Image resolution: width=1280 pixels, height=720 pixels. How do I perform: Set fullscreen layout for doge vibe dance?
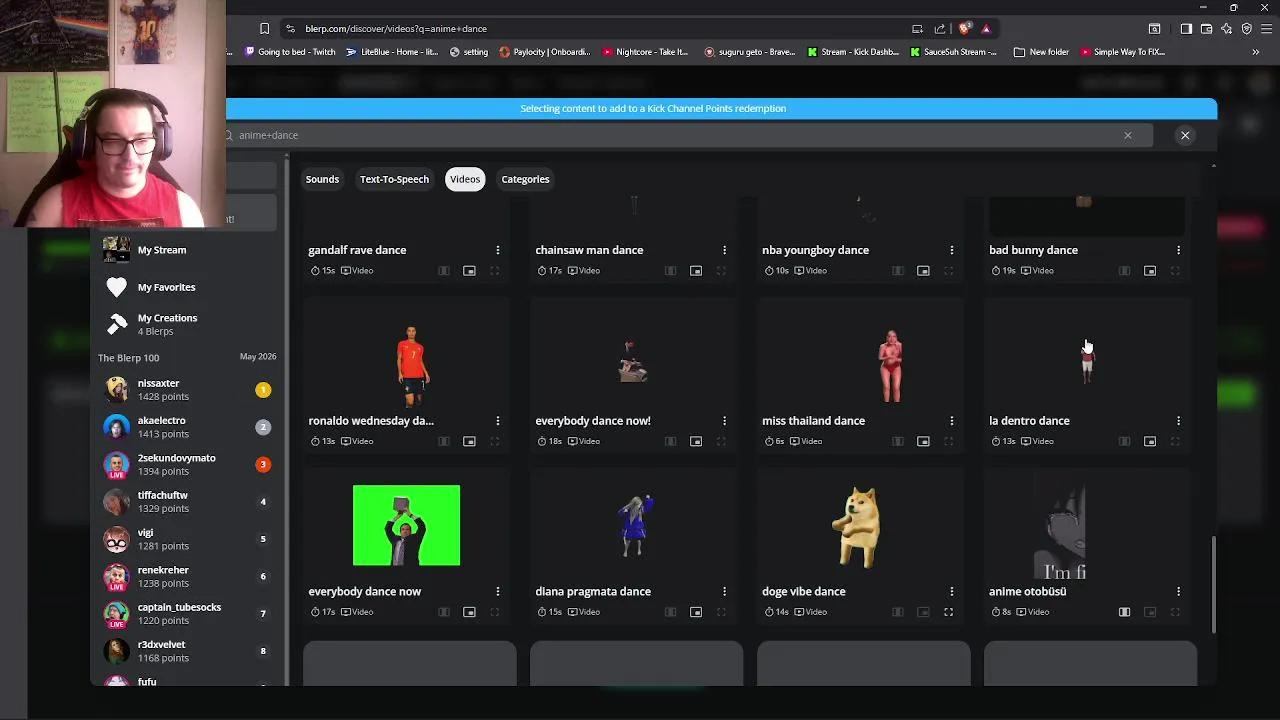pyautogui.click(x=948, y=612)
